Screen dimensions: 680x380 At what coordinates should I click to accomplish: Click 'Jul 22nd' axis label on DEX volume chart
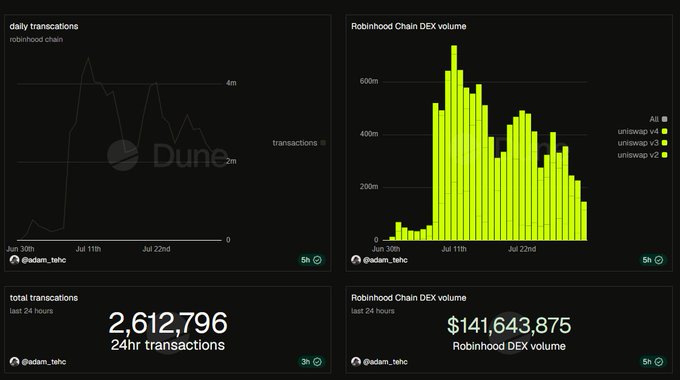point(522,249)
